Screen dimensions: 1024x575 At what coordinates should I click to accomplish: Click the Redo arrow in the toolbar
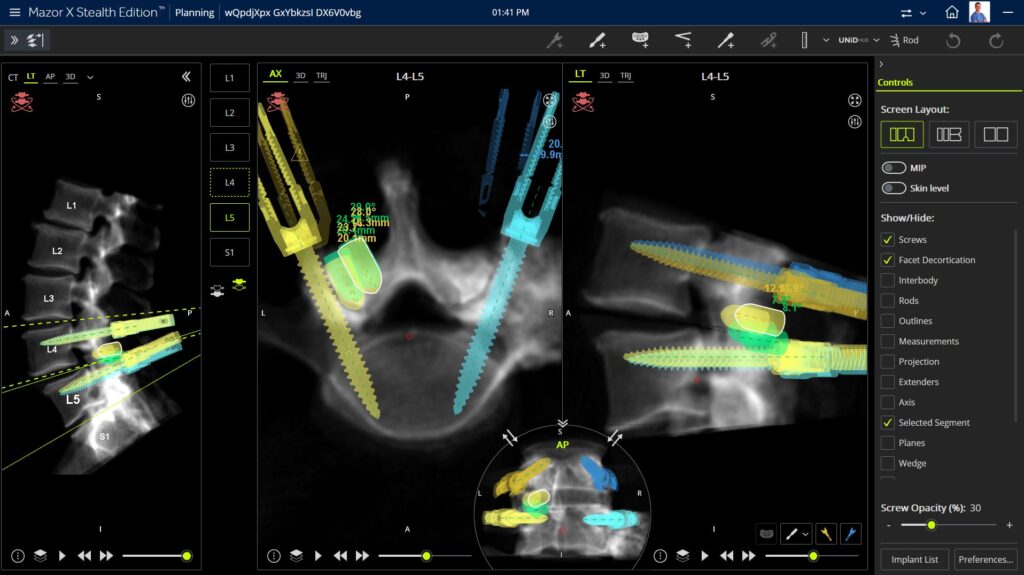(995, 40)
